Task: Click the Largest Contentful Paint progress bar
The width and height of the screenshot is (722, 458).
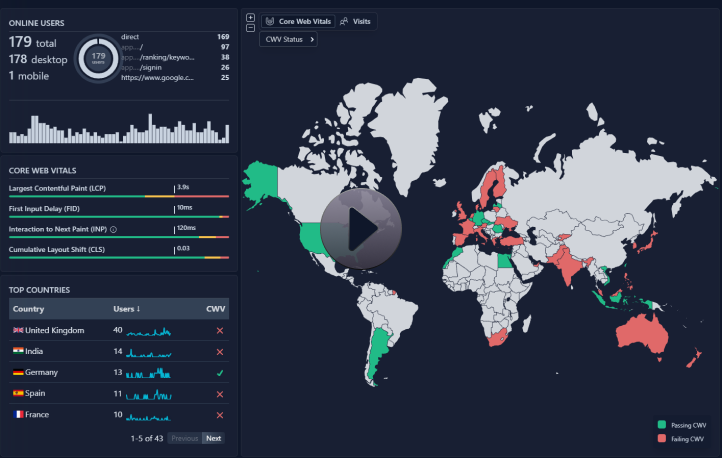Action: [x=118, y=196]
